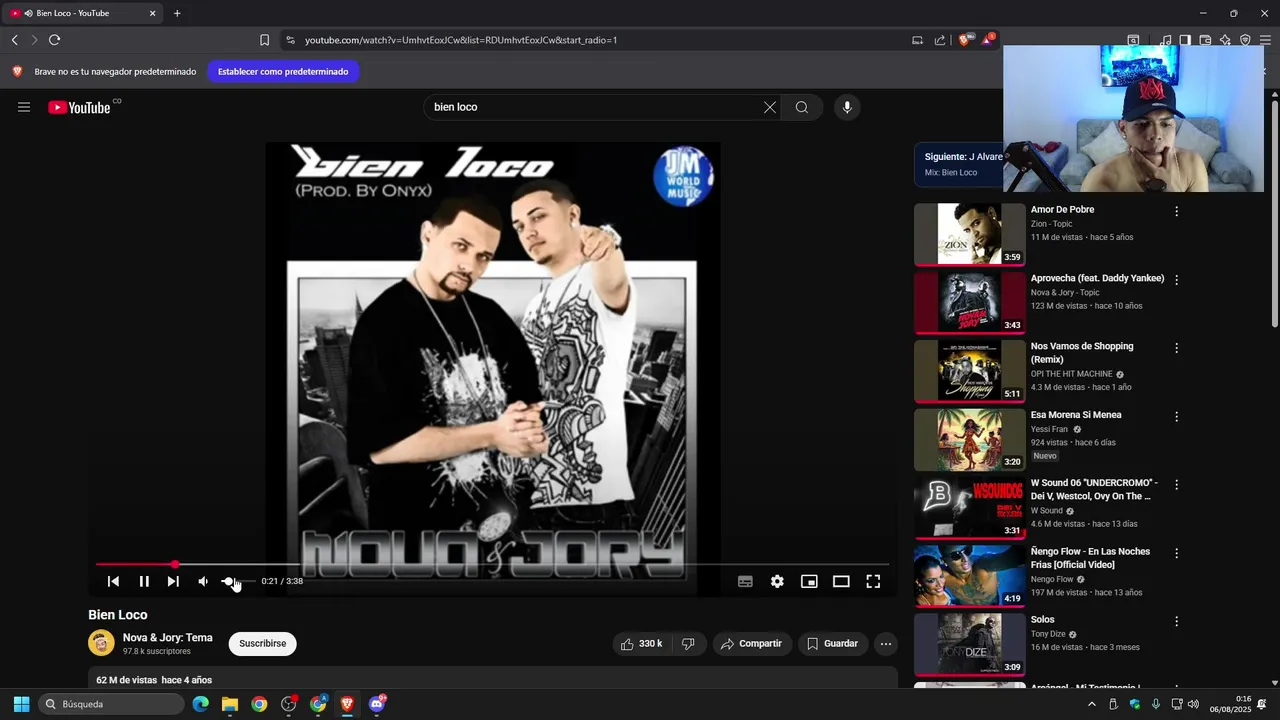Viewport: 1280px width, 720px height.
Task: Enter fullscreen mode
Action: coord(873,581)
